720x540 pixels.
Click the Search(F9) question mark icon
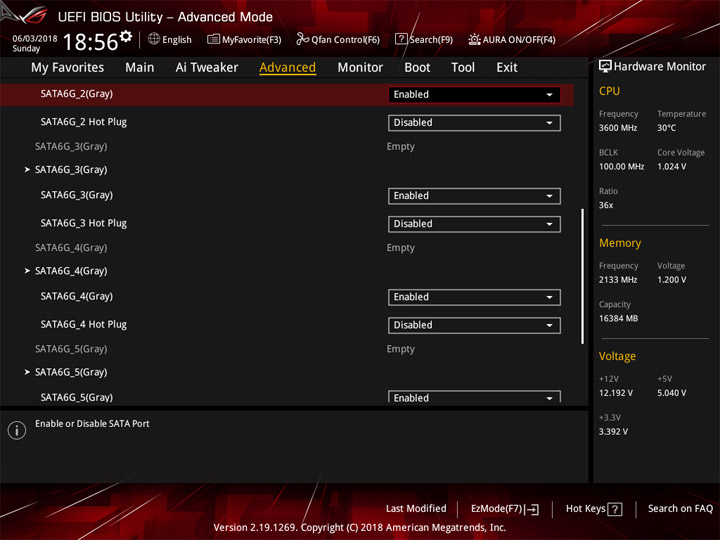click(x=401, y=39)
